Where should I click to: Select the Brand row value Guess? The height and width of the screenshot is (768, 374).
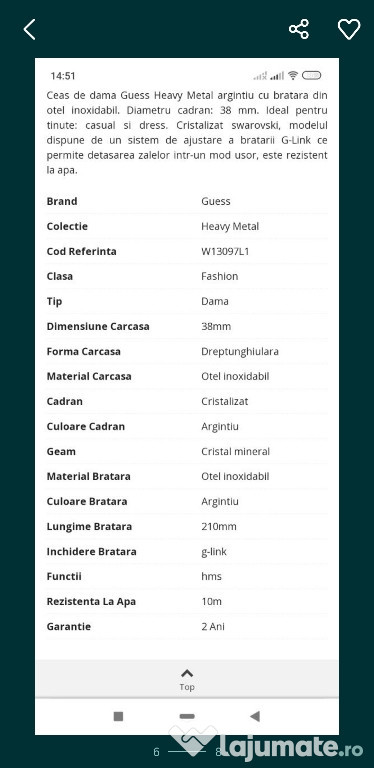(x=215, y=201)
